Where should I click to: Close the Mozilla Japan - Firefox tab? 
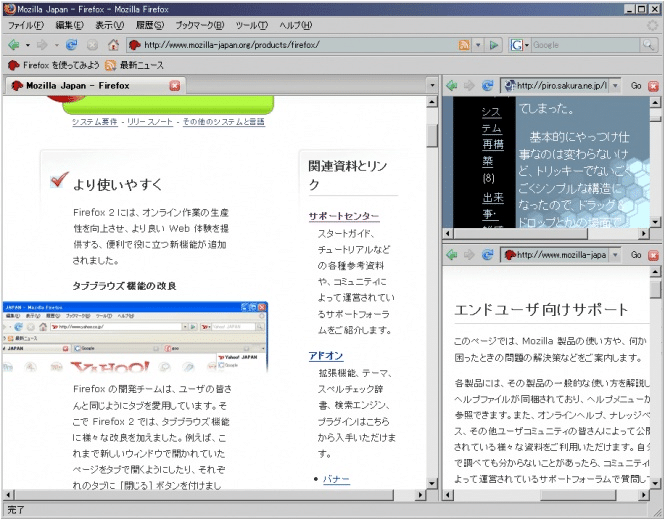pos(176,86)
